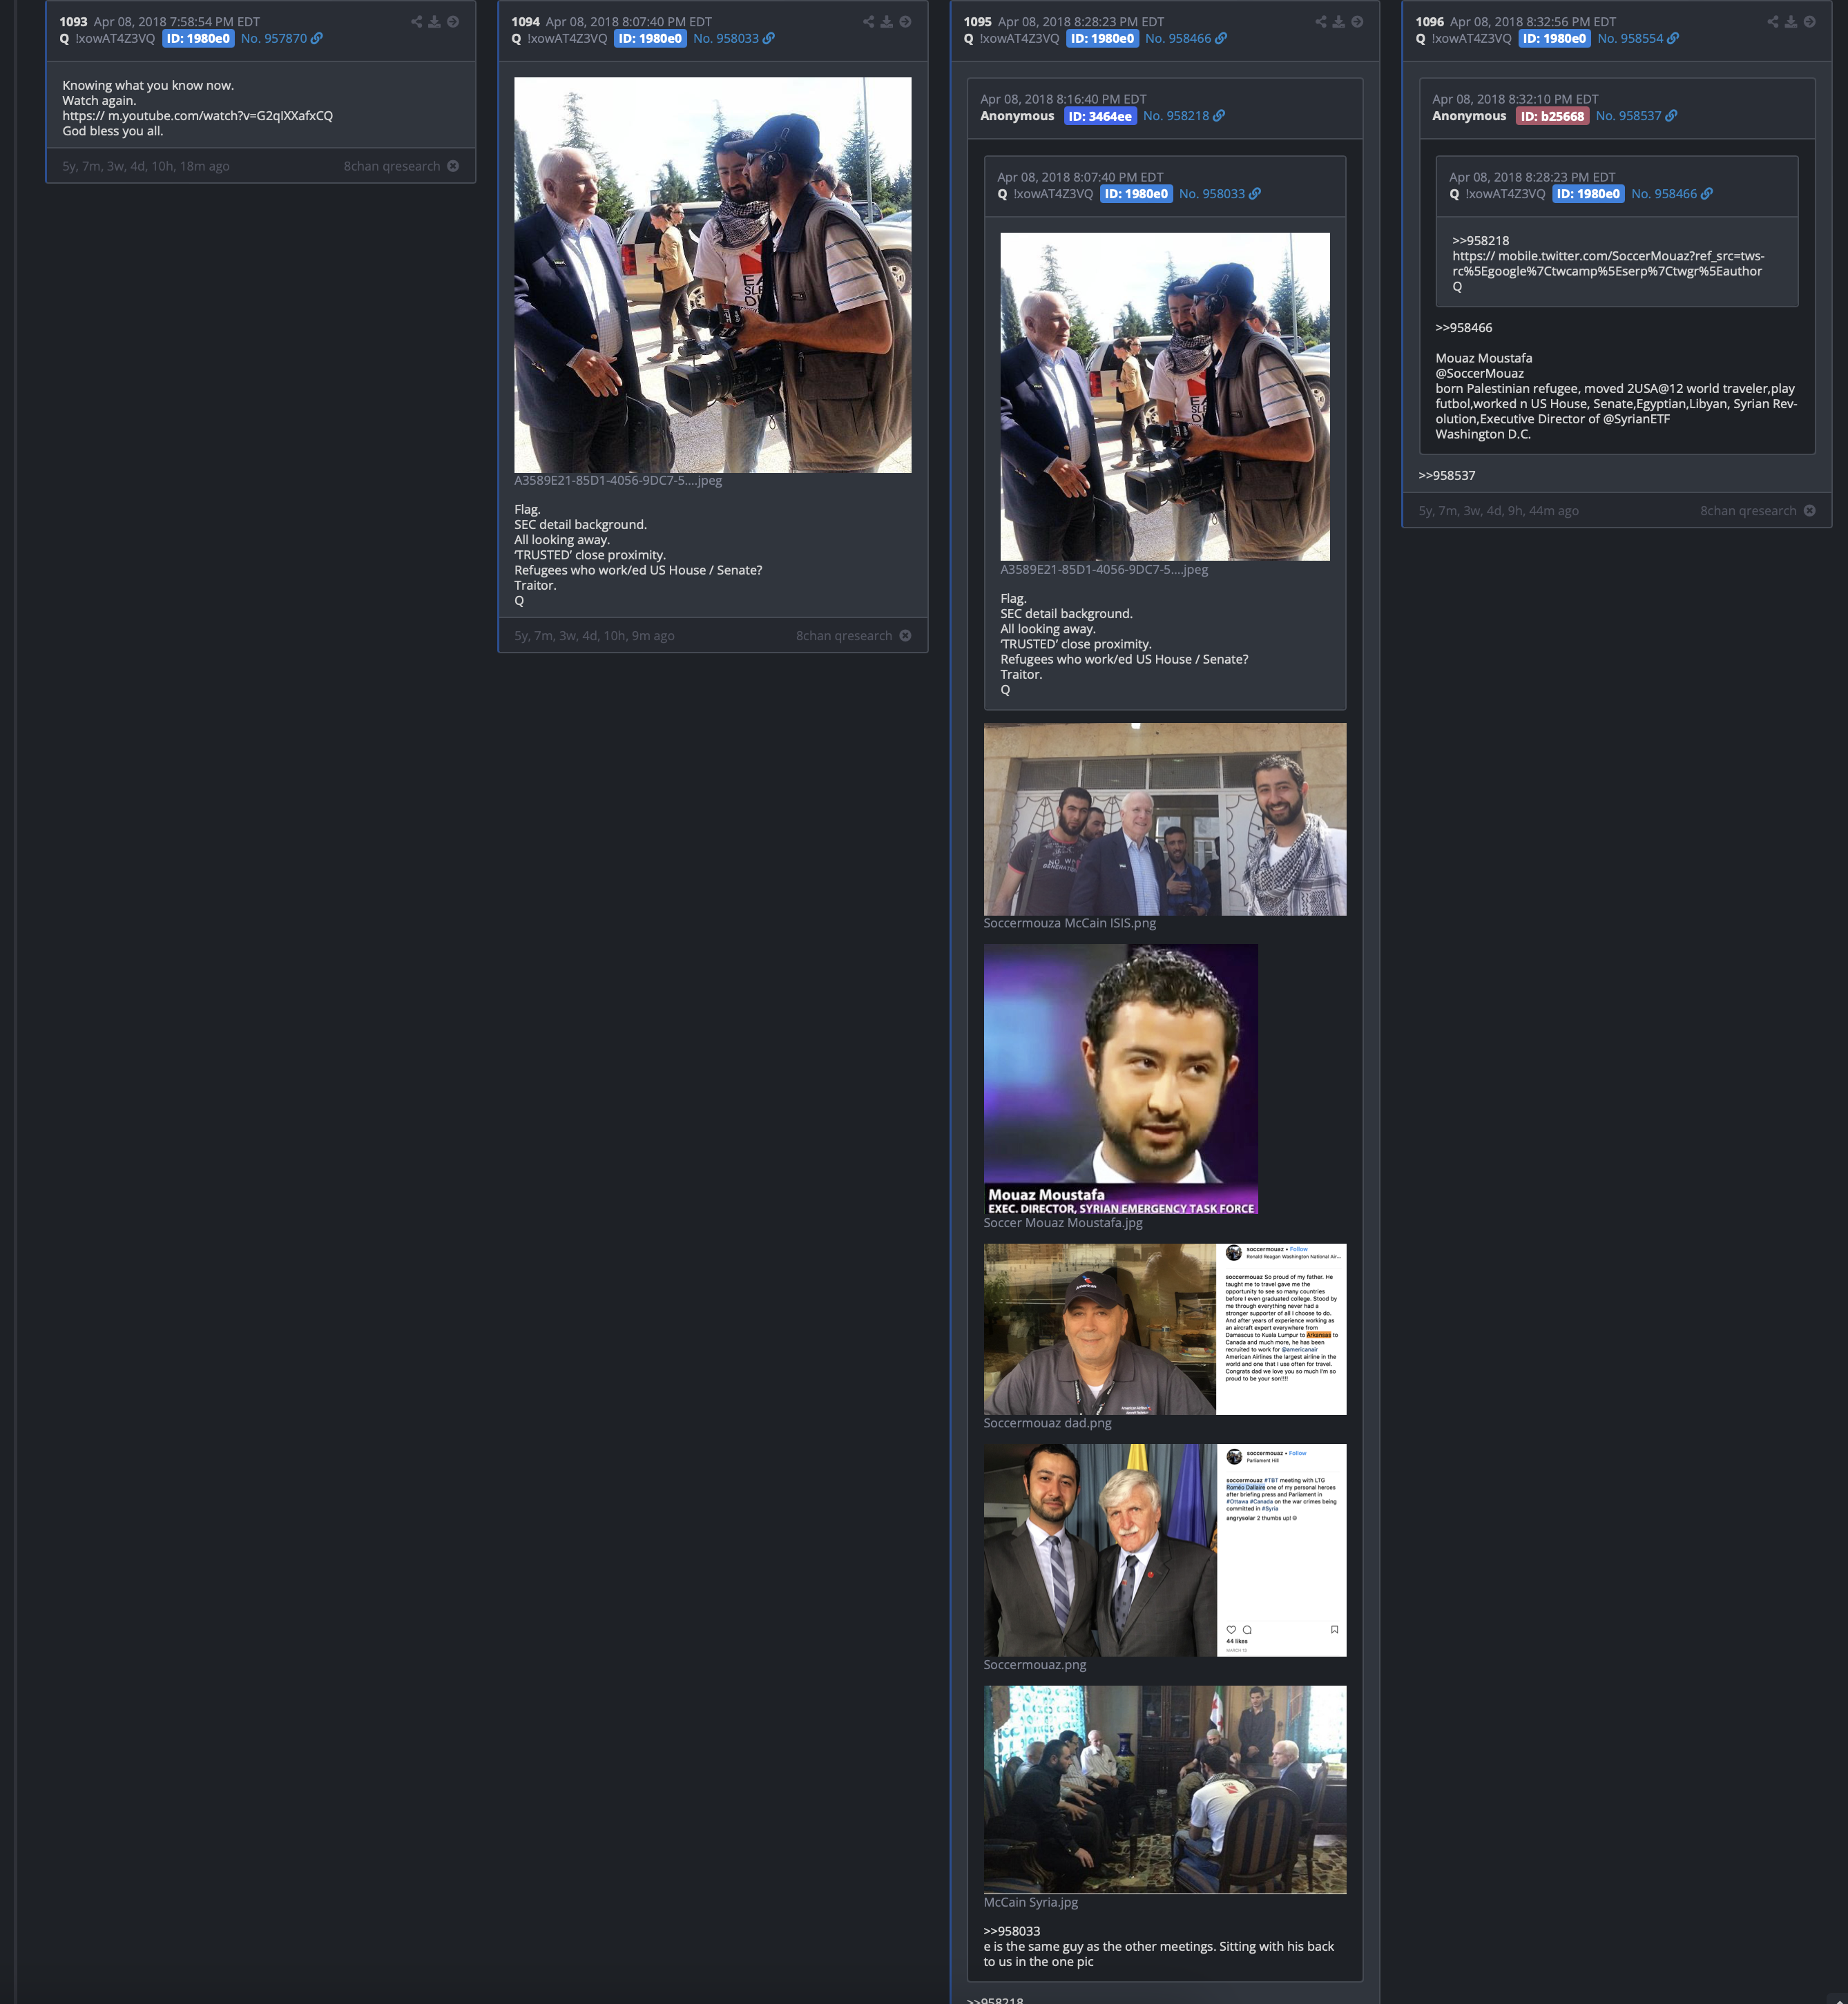Open Soccermouaz dad.png image
Image resolution: width=1848 pixels, height=2004 pixels.
(x=1165, y=1329)
